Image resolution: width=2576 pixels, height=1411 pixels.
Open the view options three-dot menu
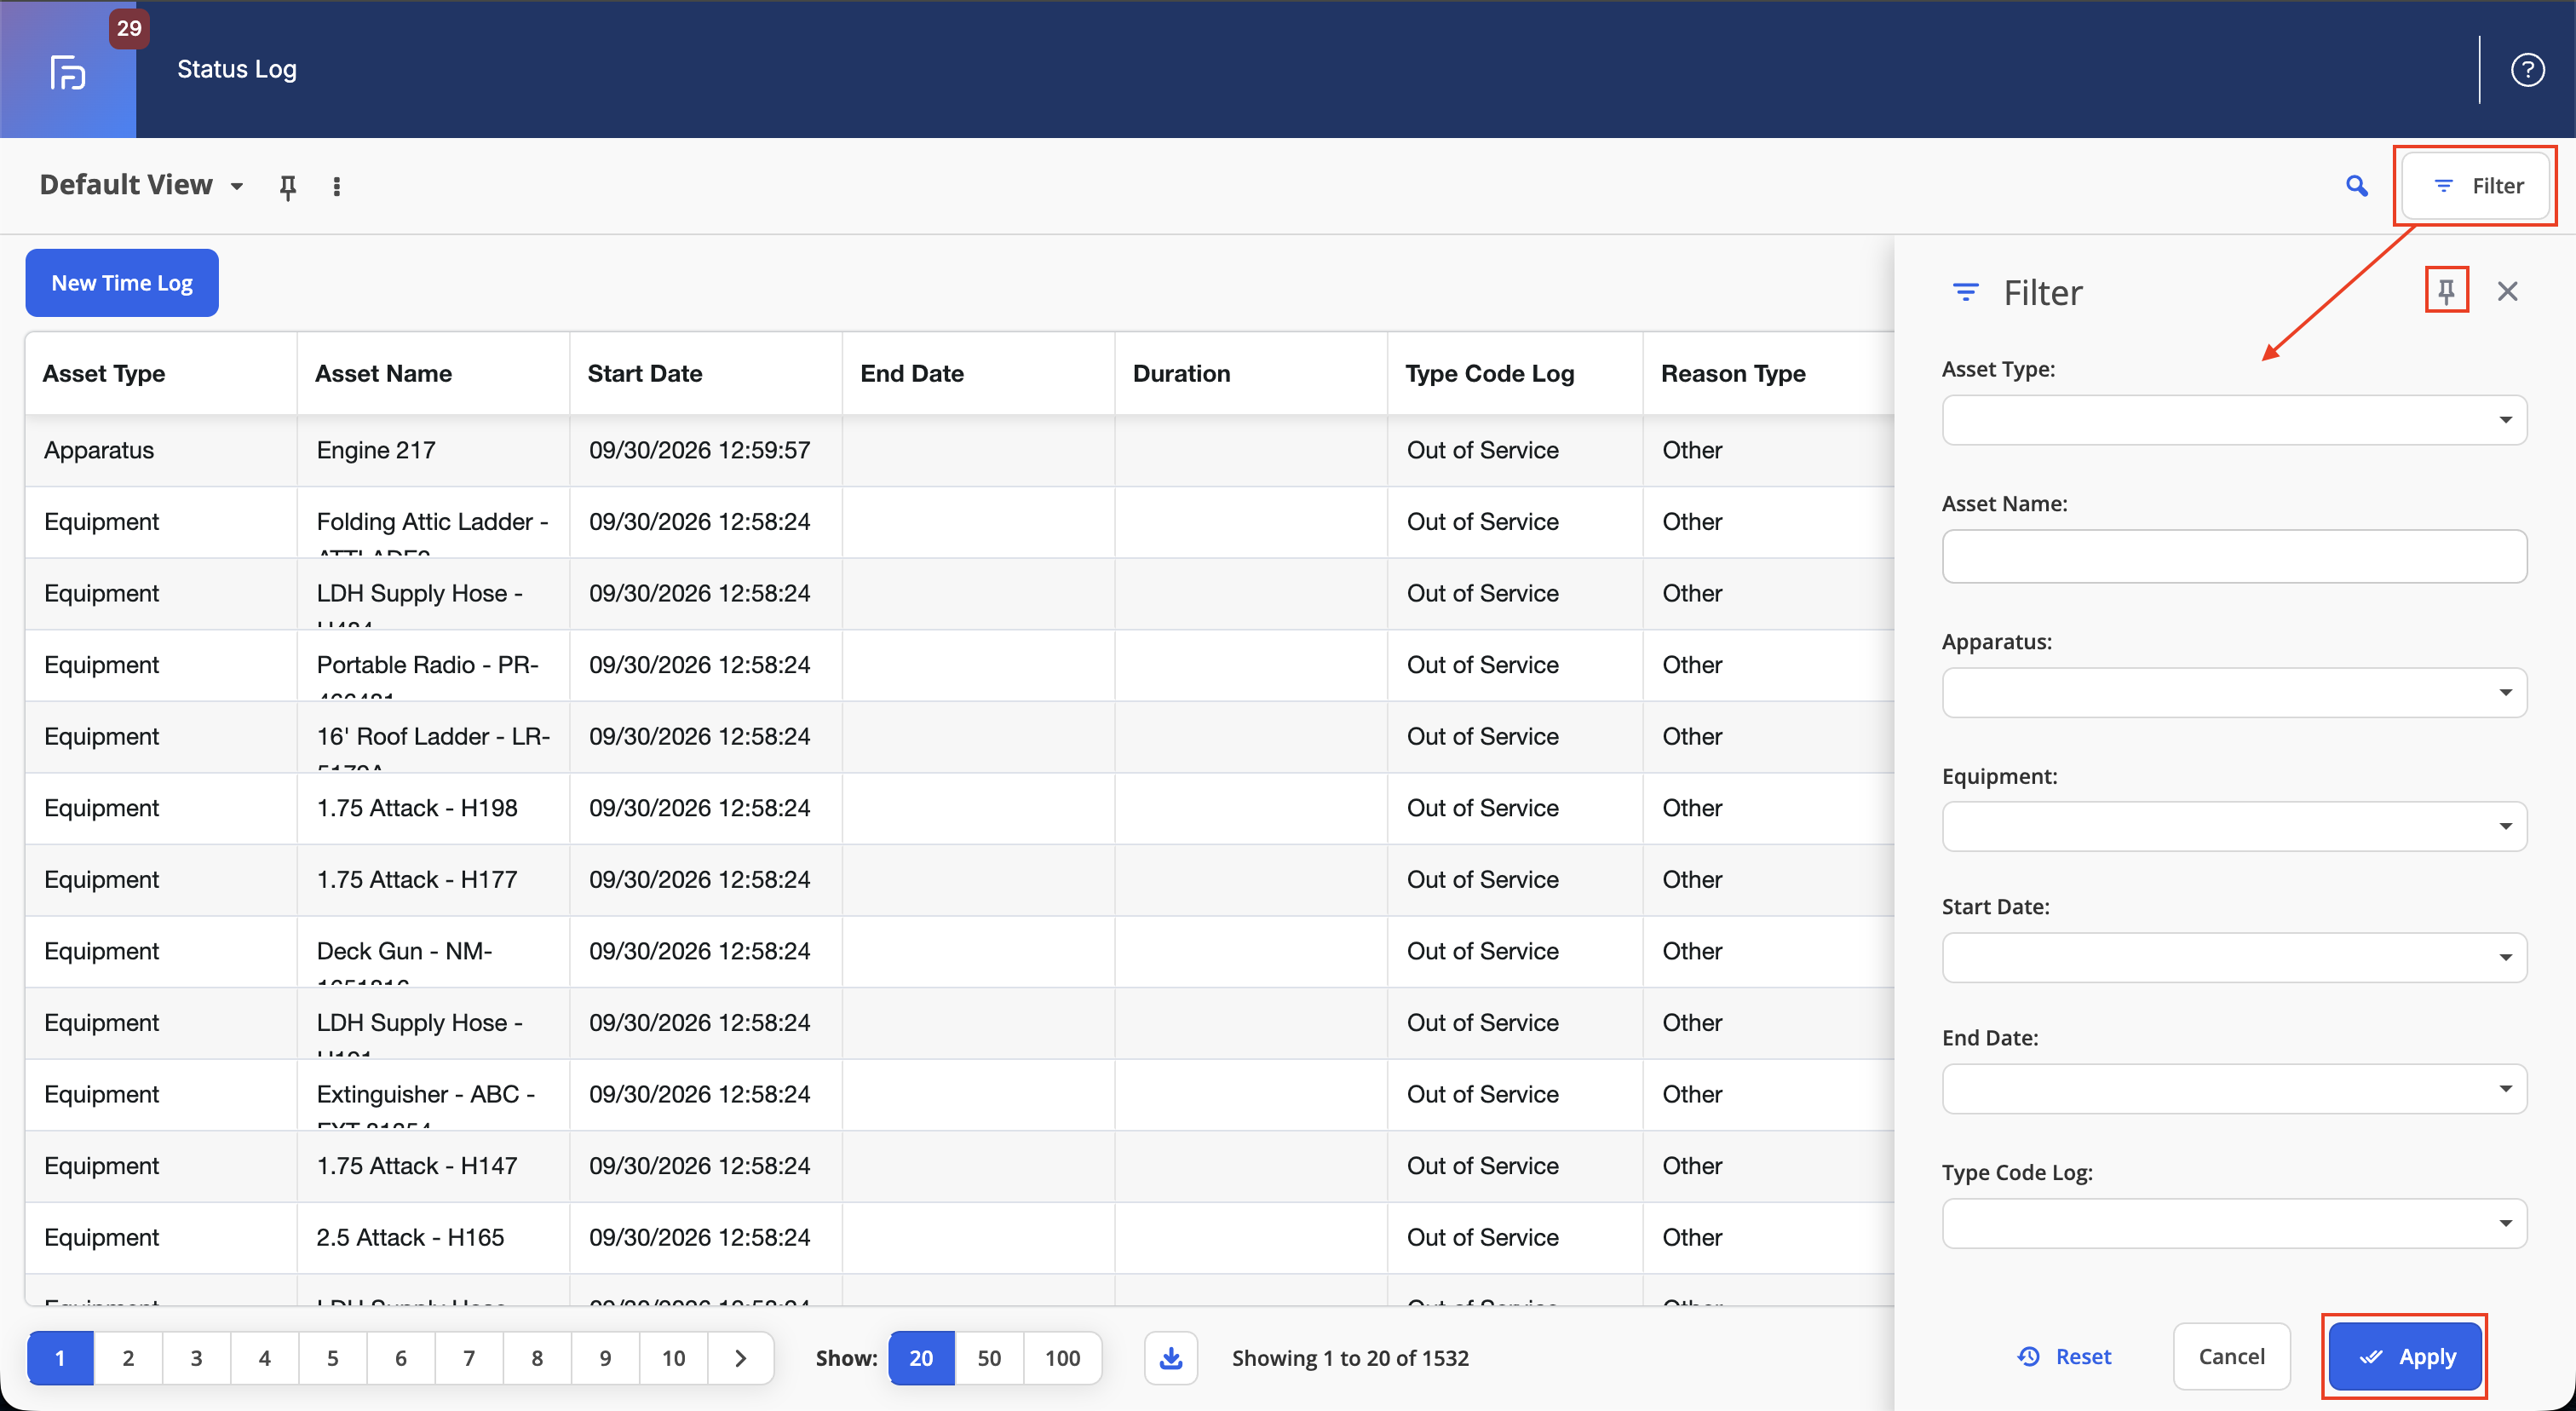click(337, 187)
